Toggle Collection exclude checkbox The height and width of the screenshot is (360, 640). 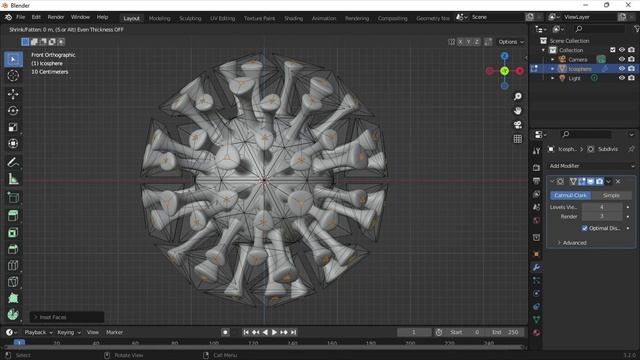(x=613, y=50)
